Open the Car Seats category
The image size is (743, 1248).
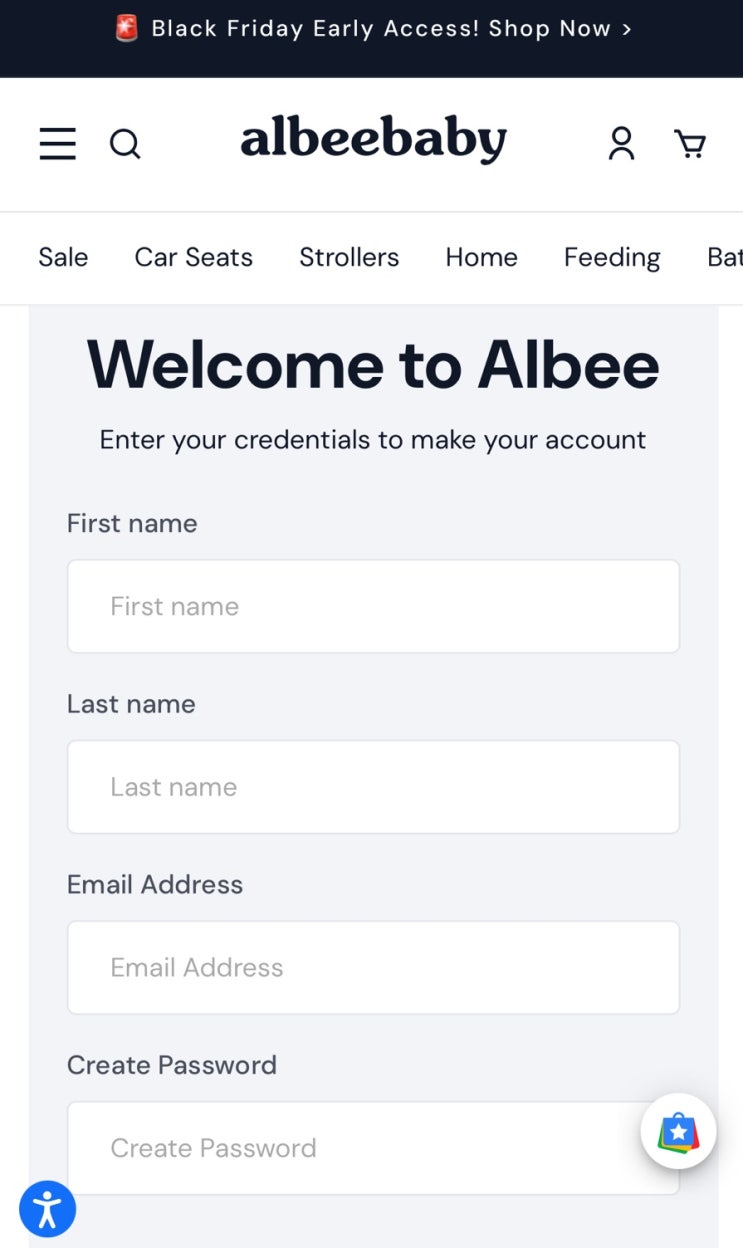click(x=193, y=258)
